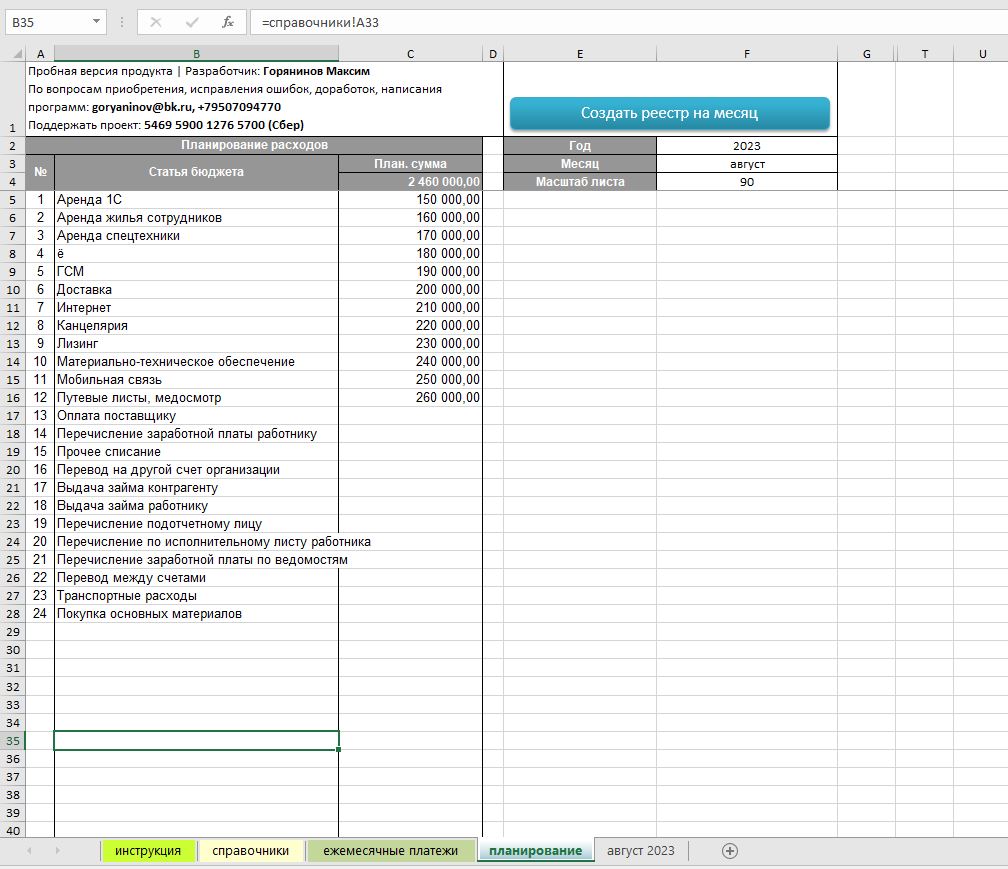Select the Покупка основных материалов cell
Screen dimensions: 1008x869
pos(197,614)
